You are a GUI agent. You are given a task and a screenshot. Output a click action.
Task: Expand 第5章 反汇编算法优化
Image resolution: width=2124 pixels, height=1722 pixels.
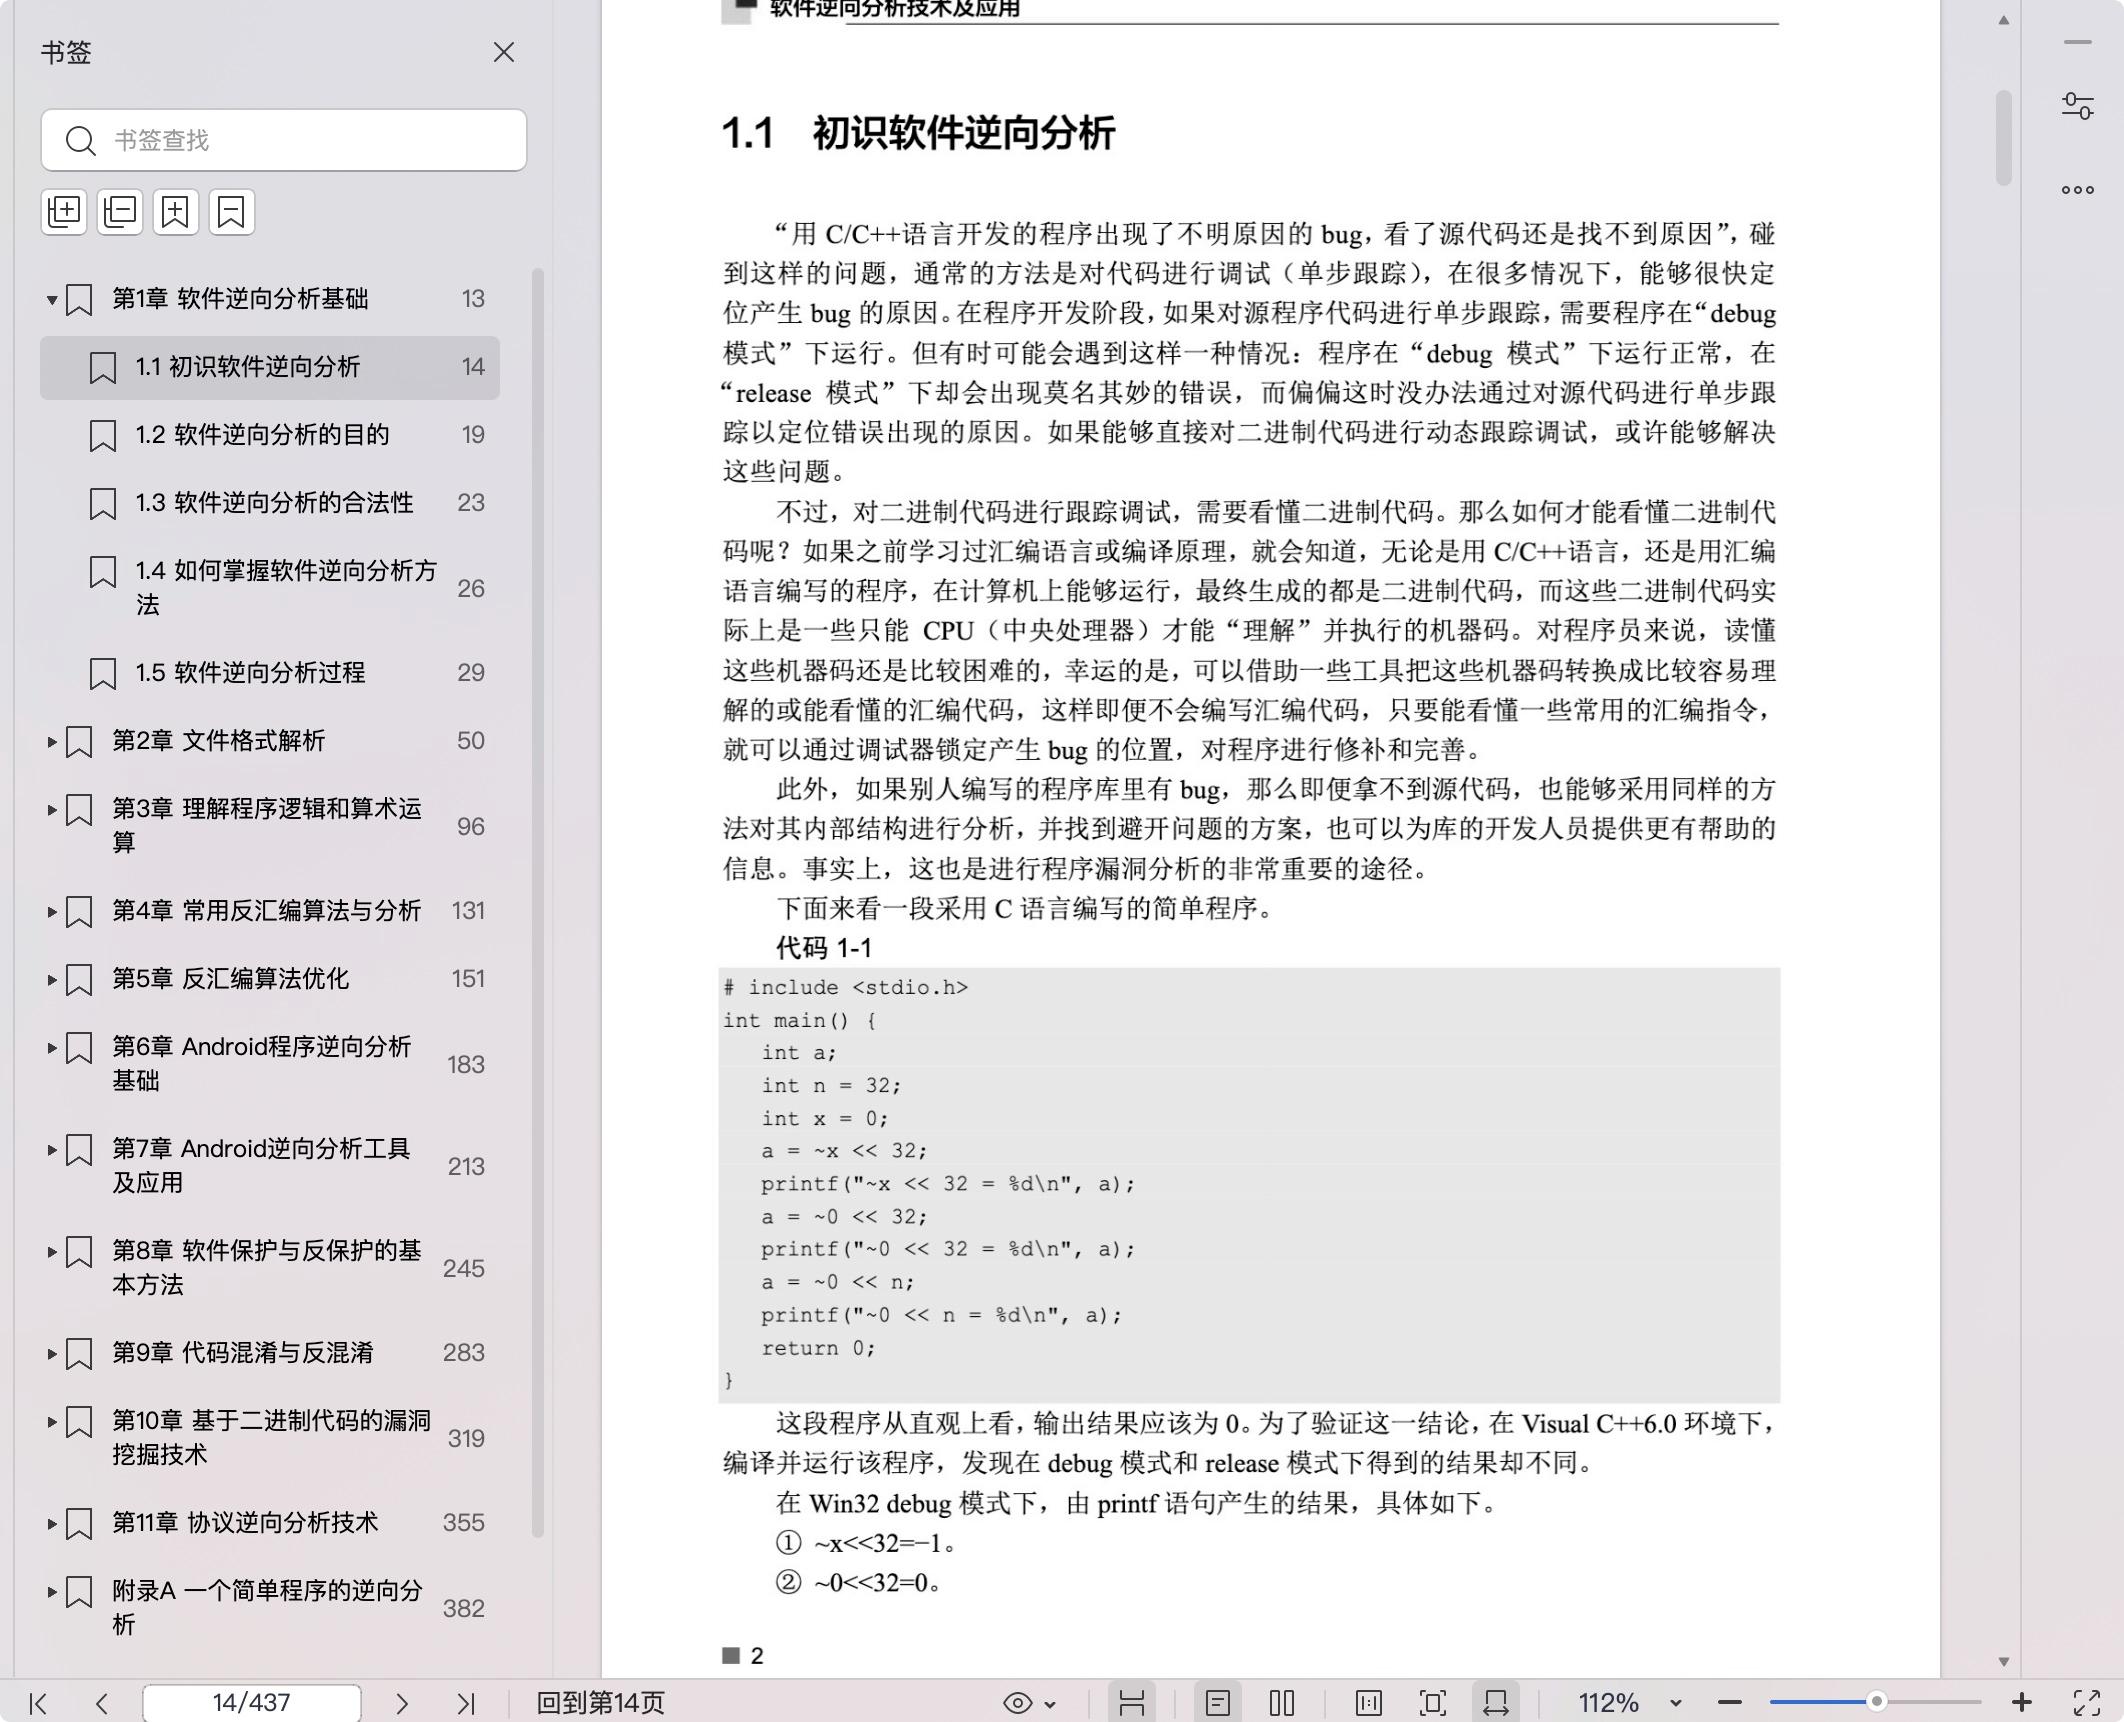[51, 979]
